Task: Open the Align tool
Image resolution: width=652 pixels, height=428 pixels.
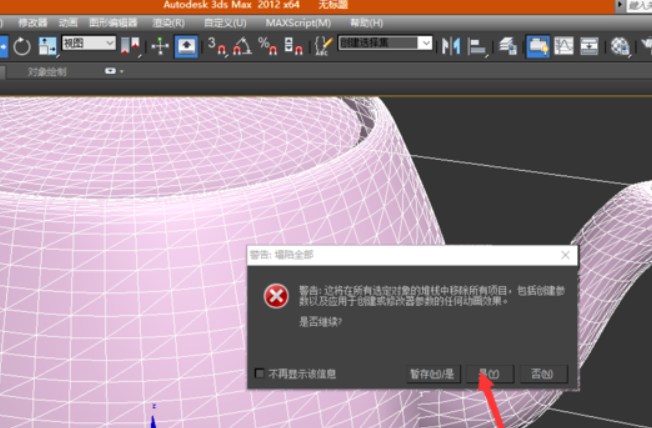Action: click(479, 46)
